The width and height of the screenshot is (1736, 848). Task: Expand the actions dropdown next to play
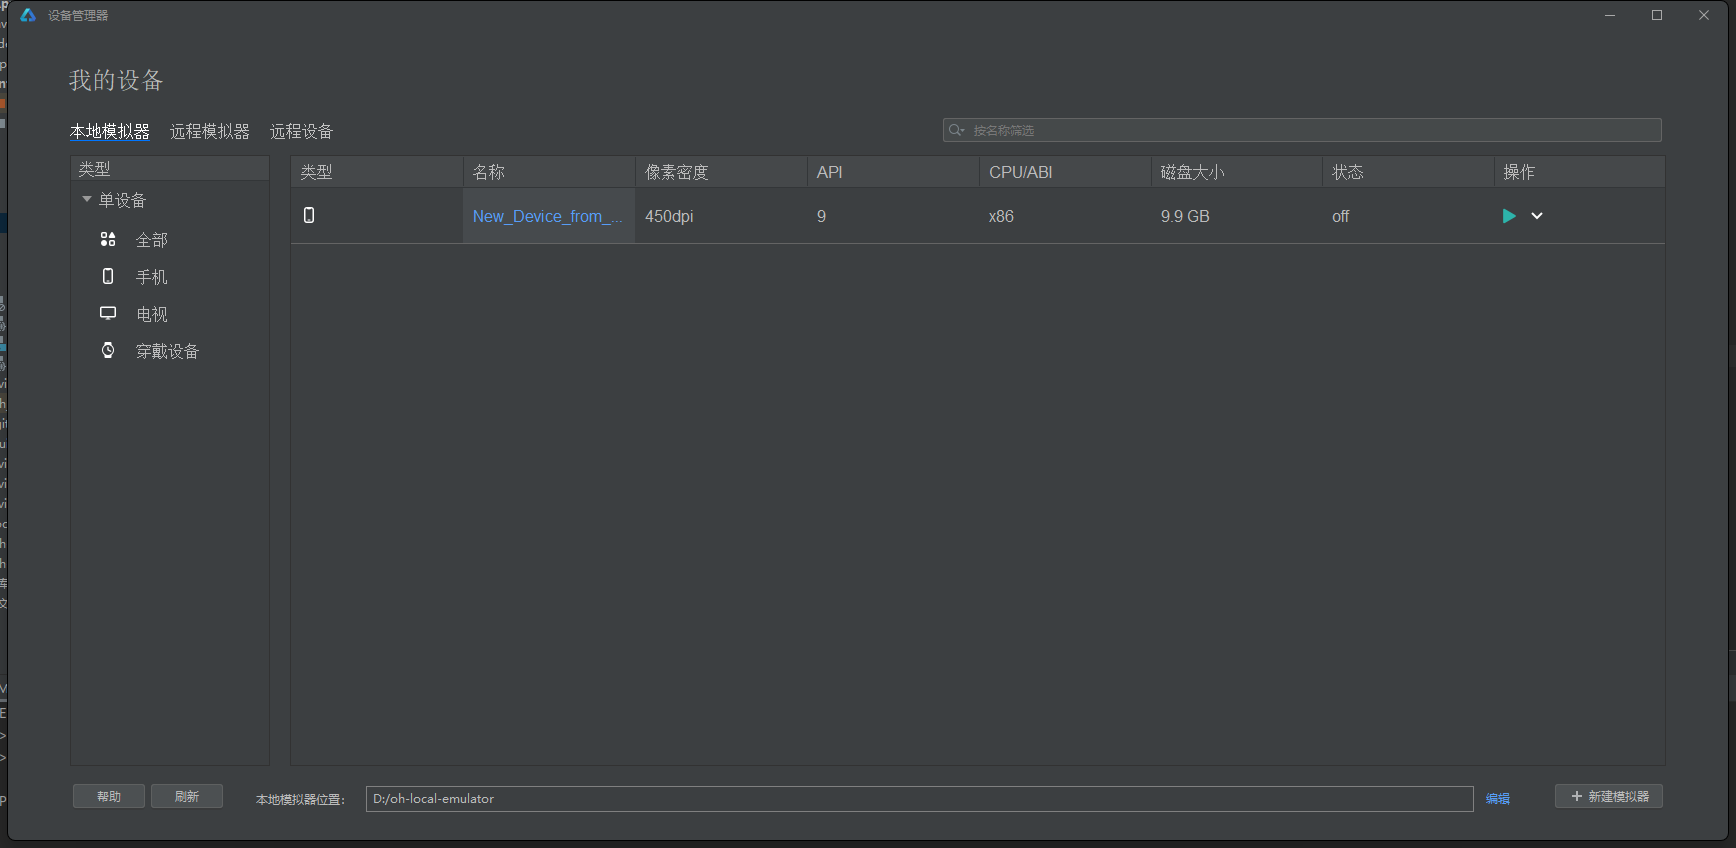[x=1537, y=216]
